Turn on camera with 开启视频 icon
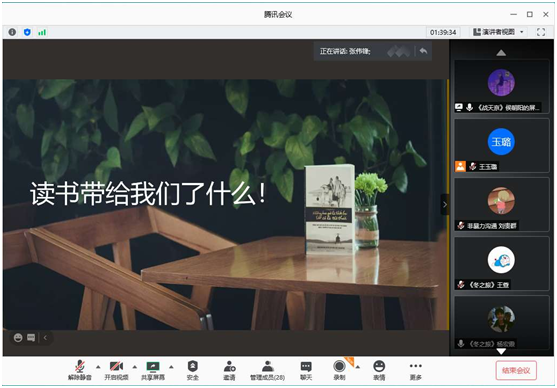 (x=116, y=366)
